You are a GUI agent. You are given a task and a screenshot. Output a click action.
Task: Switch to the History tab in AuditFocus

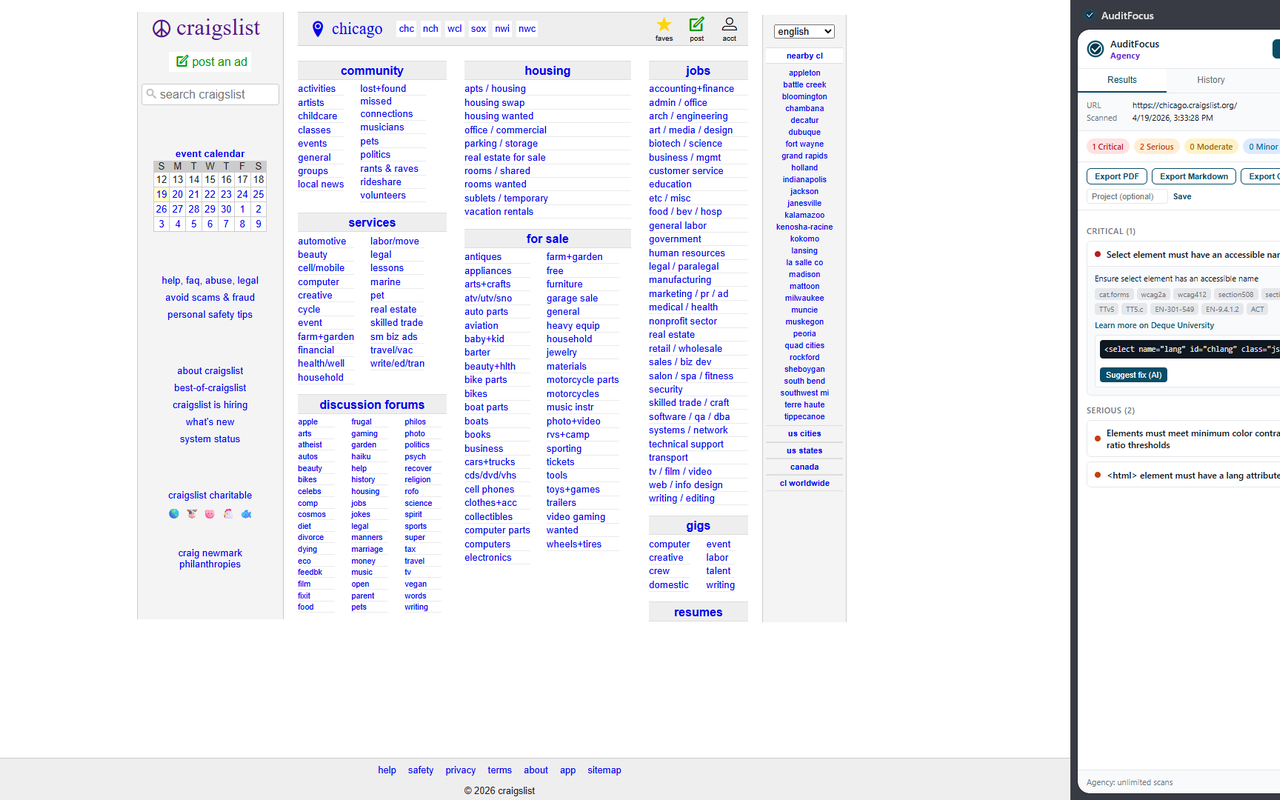pyautogui.click(x=1211, y=80)
